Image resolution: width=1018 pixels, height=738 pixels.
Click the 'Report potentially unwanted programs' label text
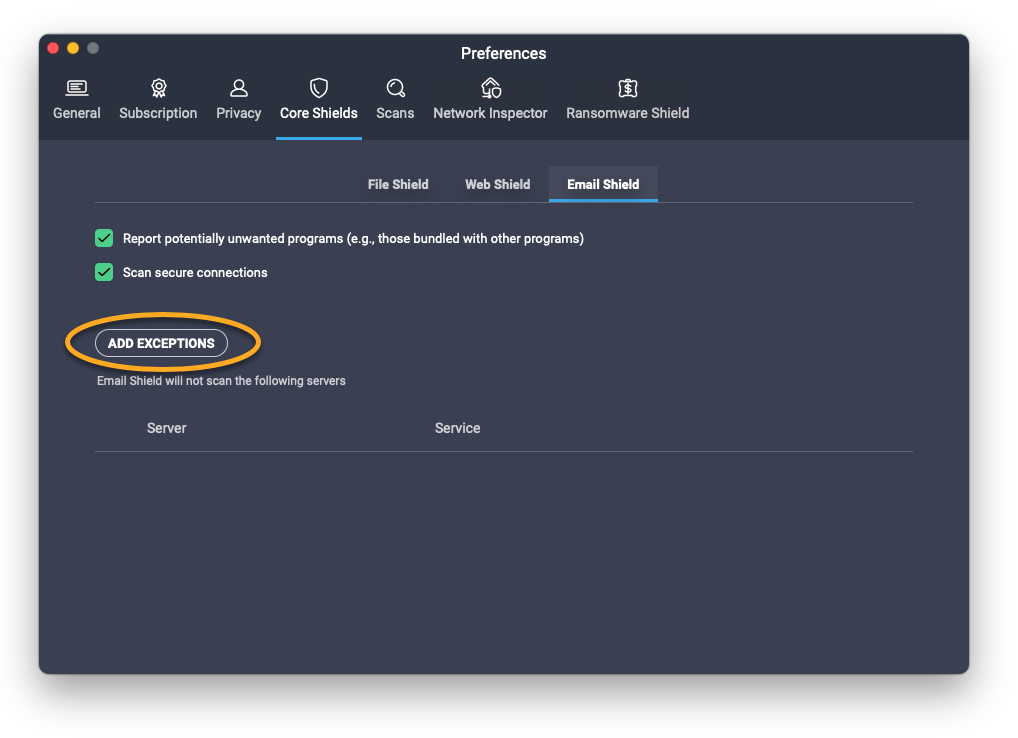pyautogui.click(x=353, y=238)
